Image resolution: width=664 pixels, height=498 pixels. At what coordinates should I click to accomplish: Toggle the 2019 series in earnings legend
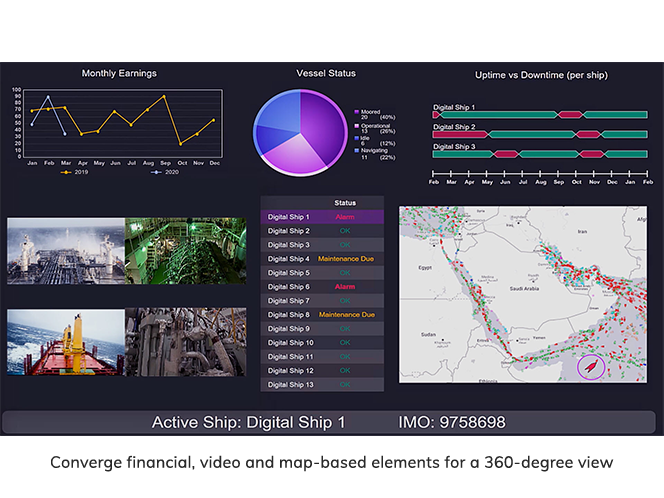point(72,172)
